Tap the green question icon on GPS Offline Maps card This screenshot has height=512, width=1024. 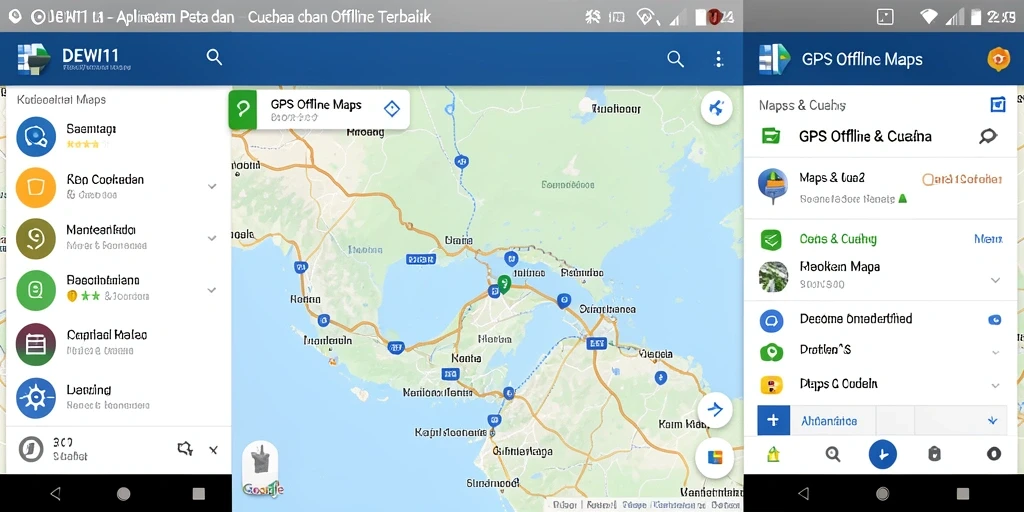tap(242, 109)
